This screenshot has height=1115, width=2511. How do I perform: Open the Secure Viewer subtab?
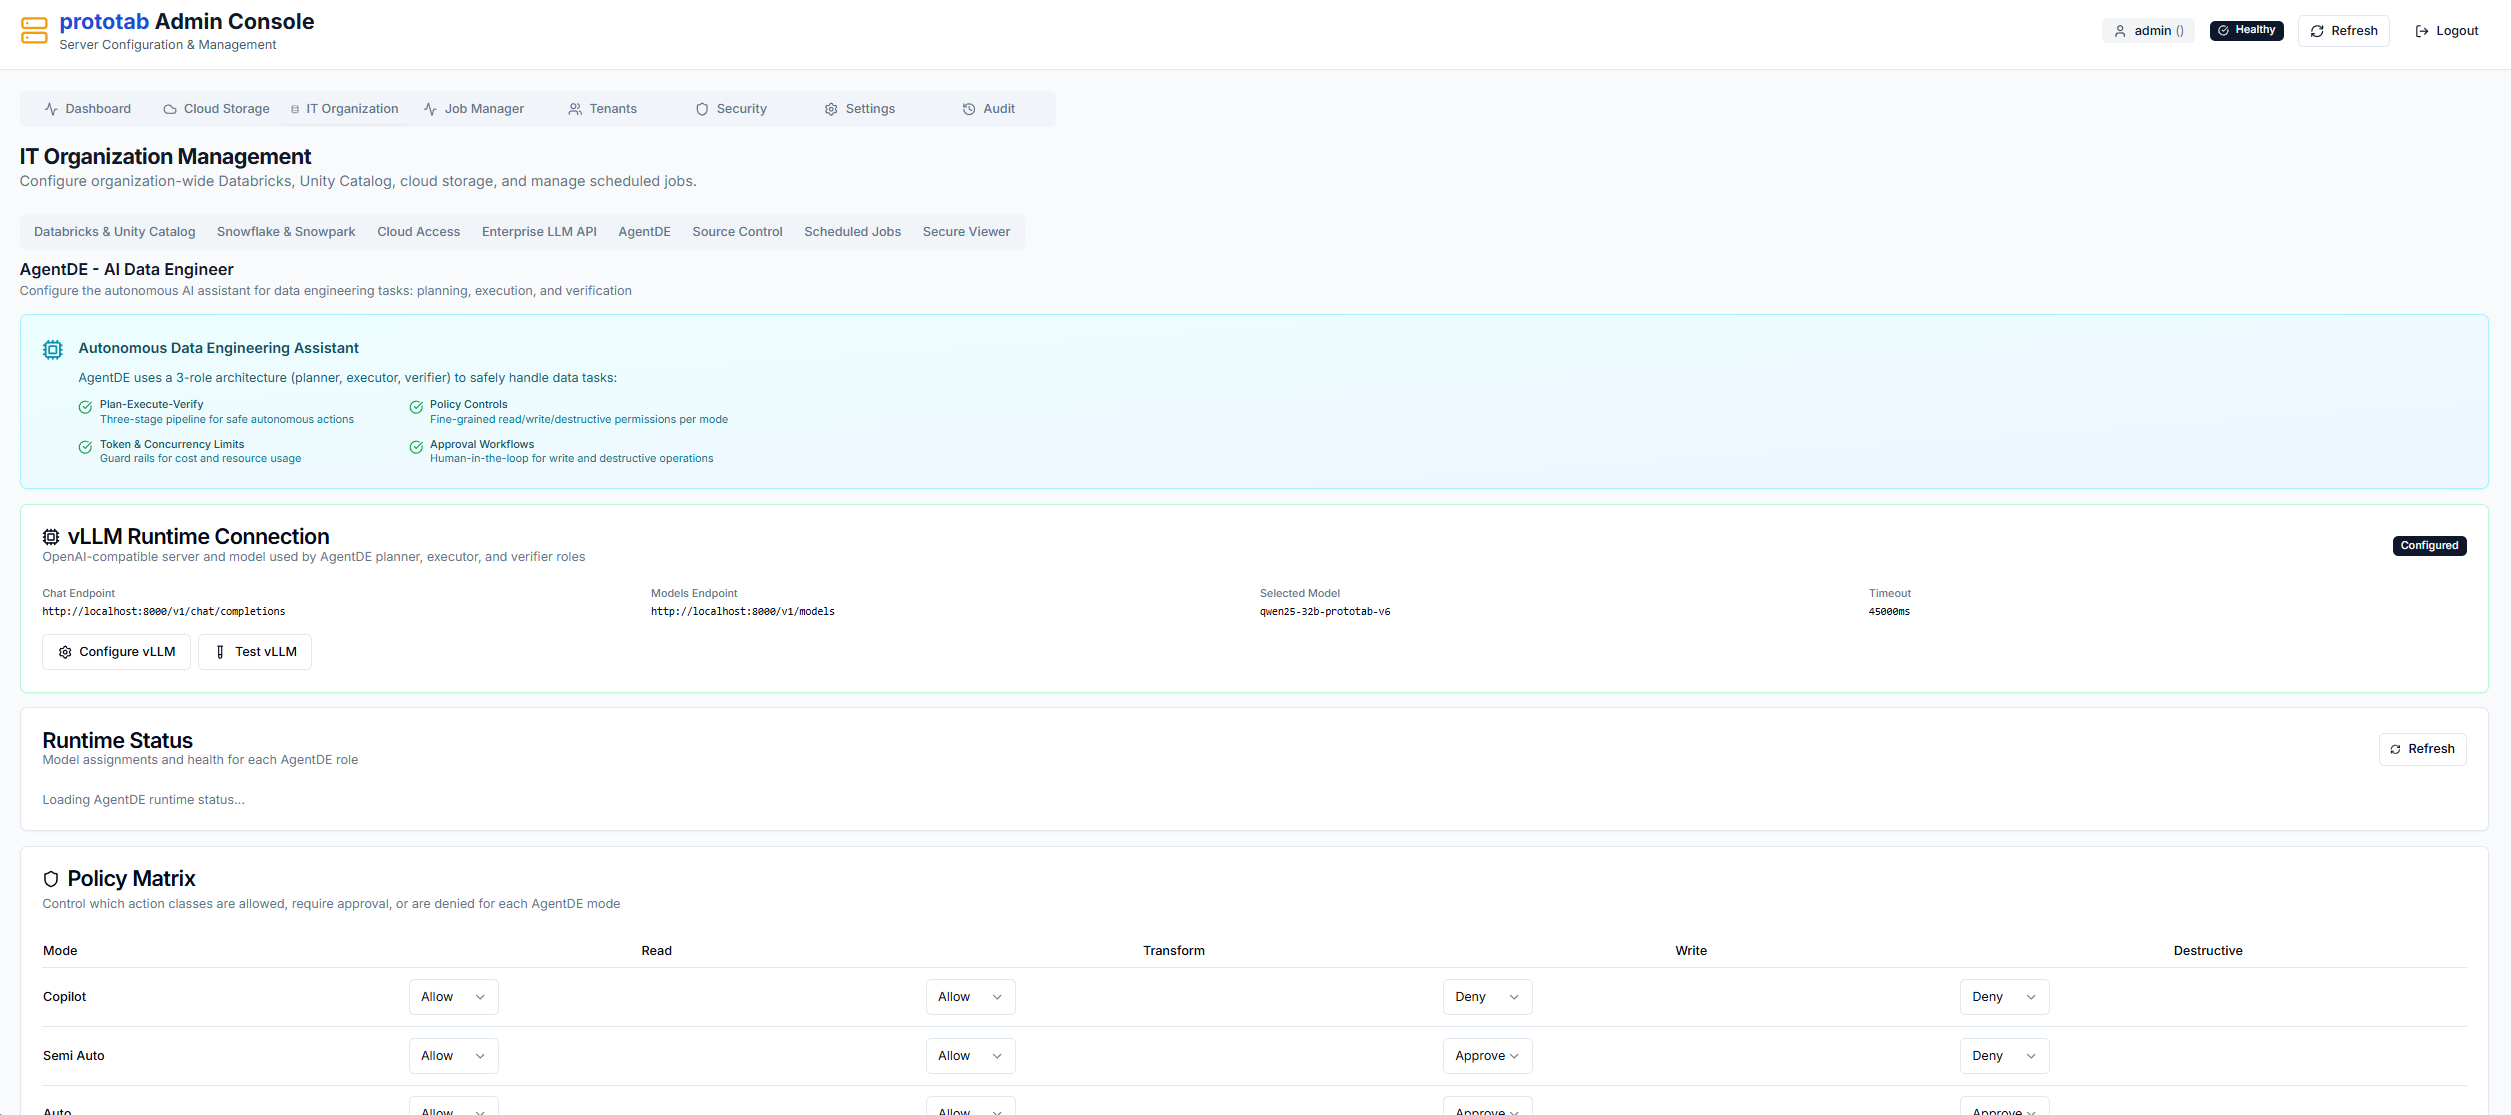966,232
